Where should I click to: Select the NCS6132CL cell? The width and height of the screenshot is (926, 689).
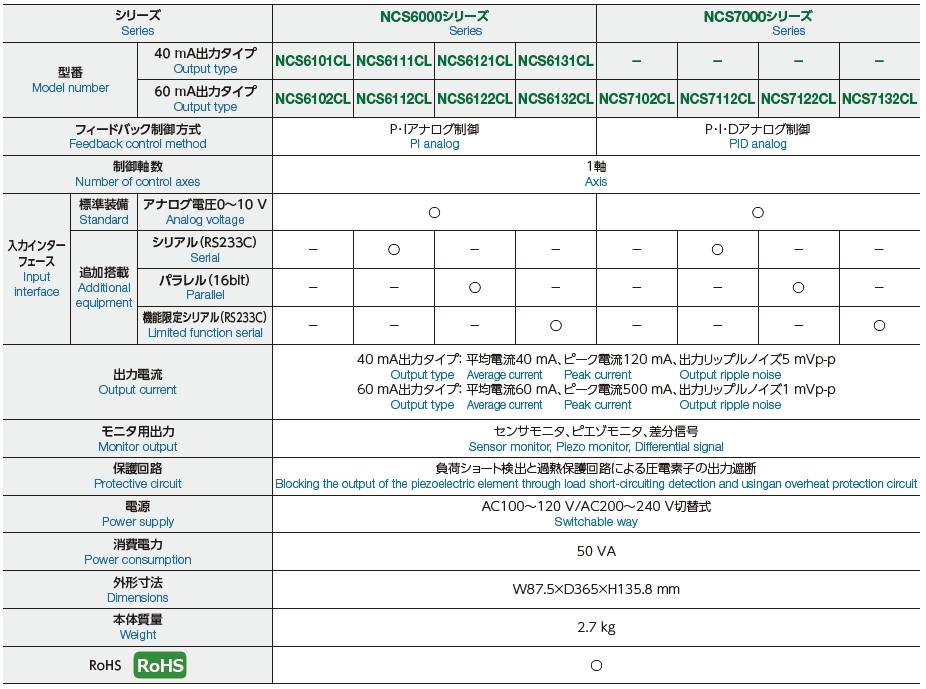pyautogui.click(x=556, y=99)
